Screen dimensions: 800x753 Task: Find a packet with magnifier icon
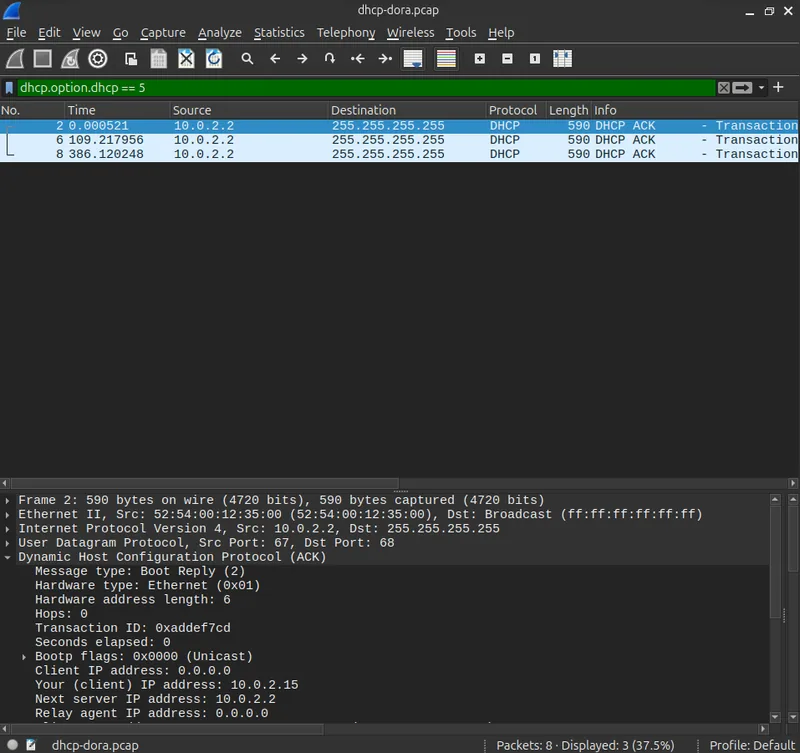pos(247,59)
